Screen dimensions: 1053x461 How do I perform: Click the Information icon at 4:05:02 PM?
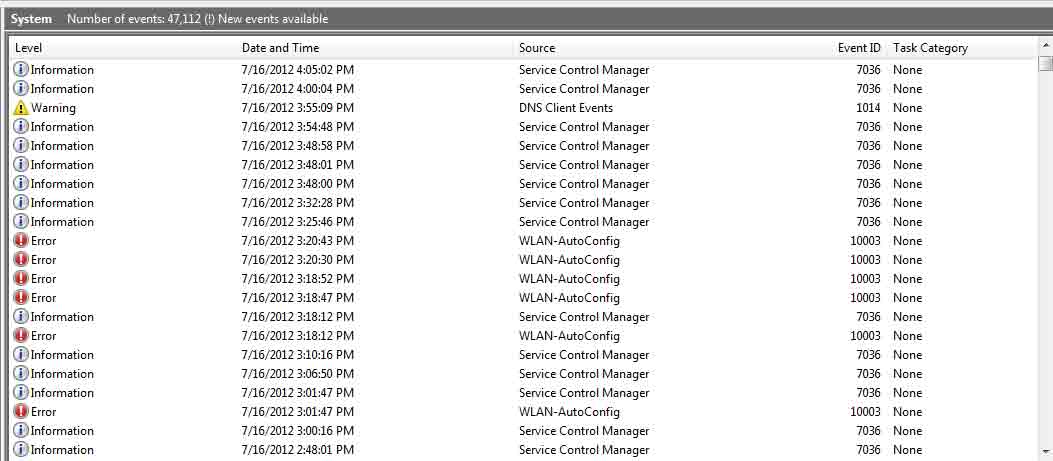21,70
